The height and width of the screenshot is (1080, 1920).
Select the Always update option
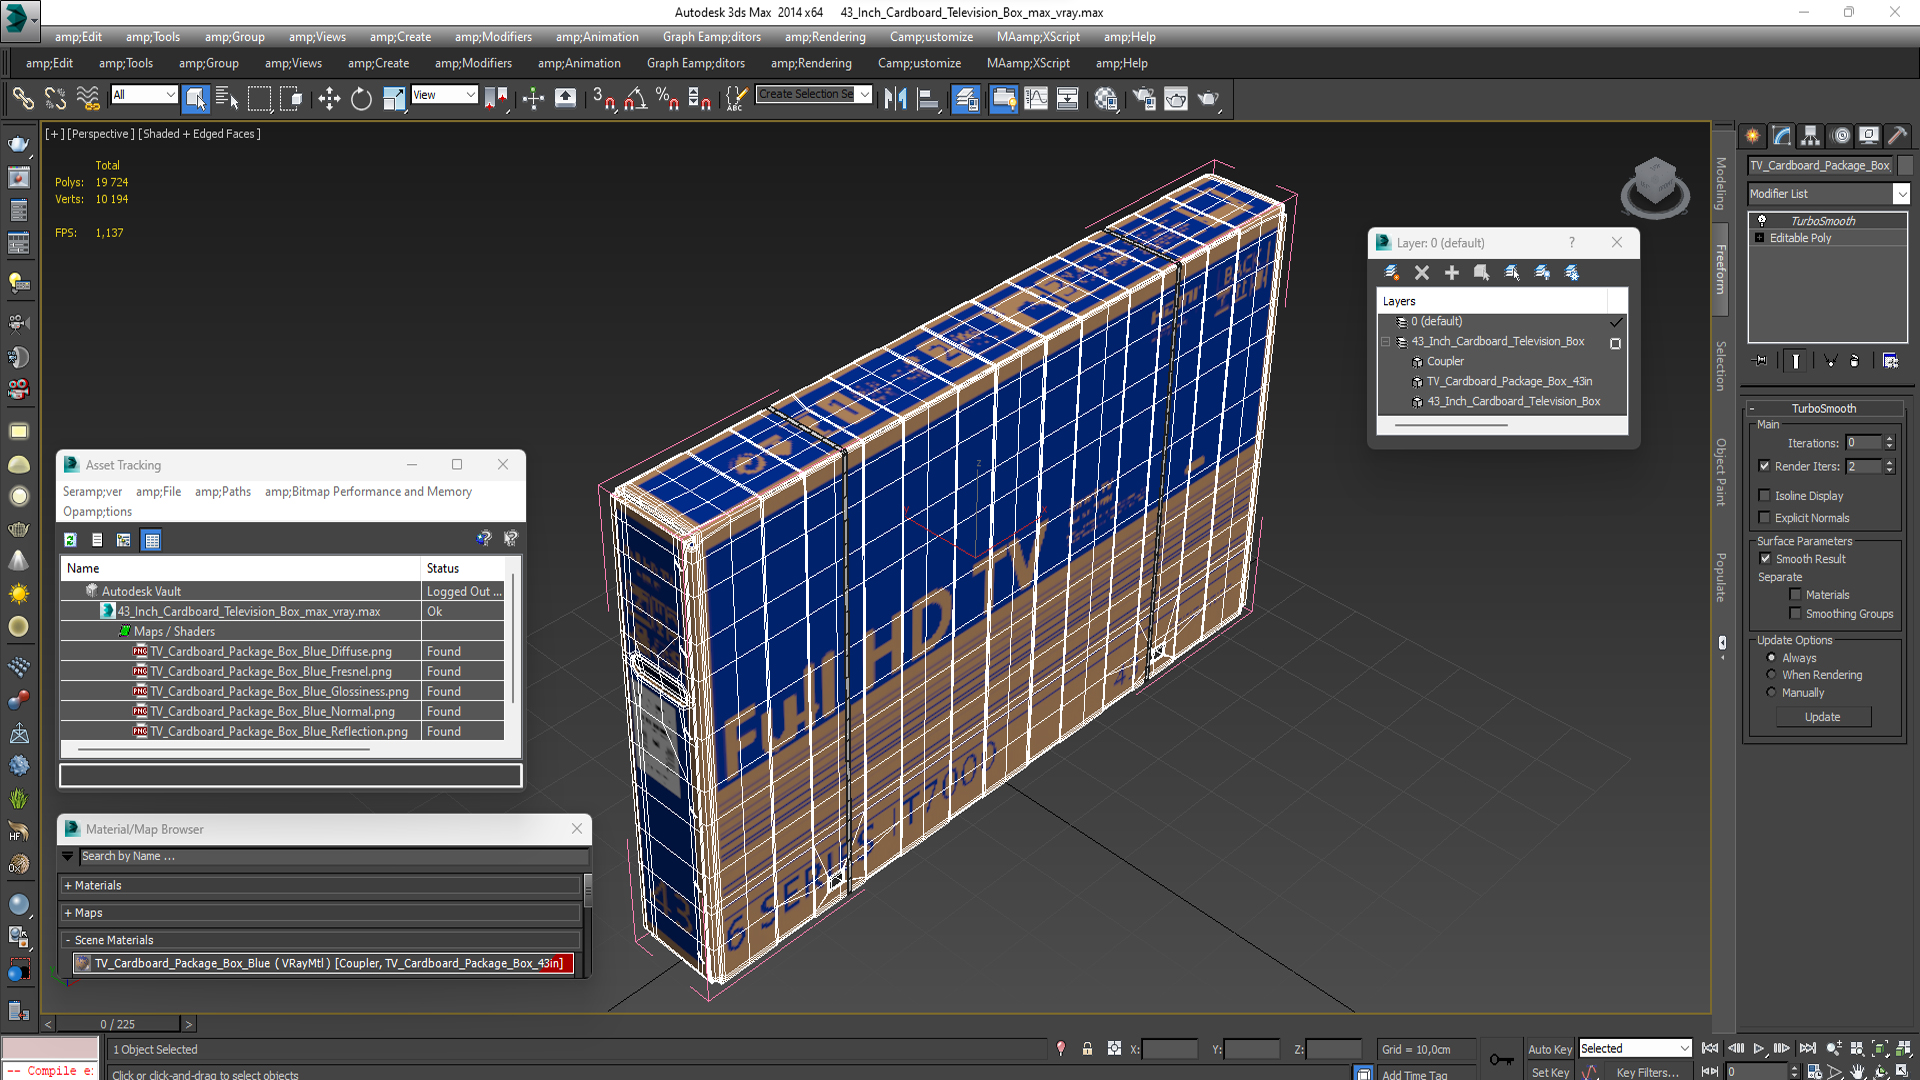[1772, 658]
